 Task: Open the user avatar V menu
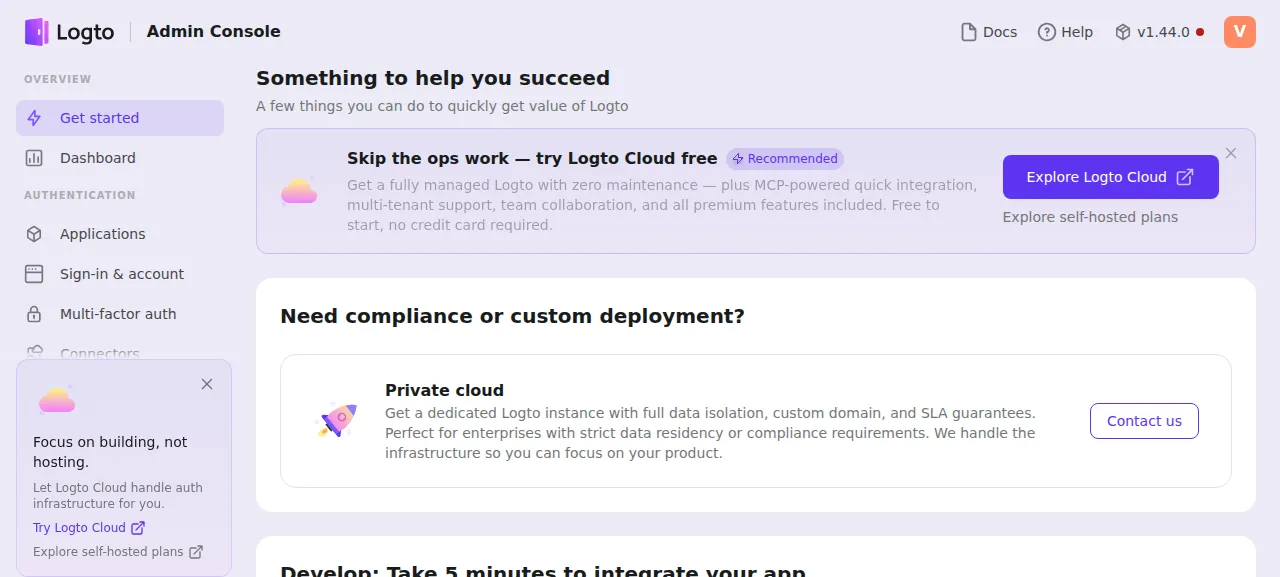(x=1240, y=31)
